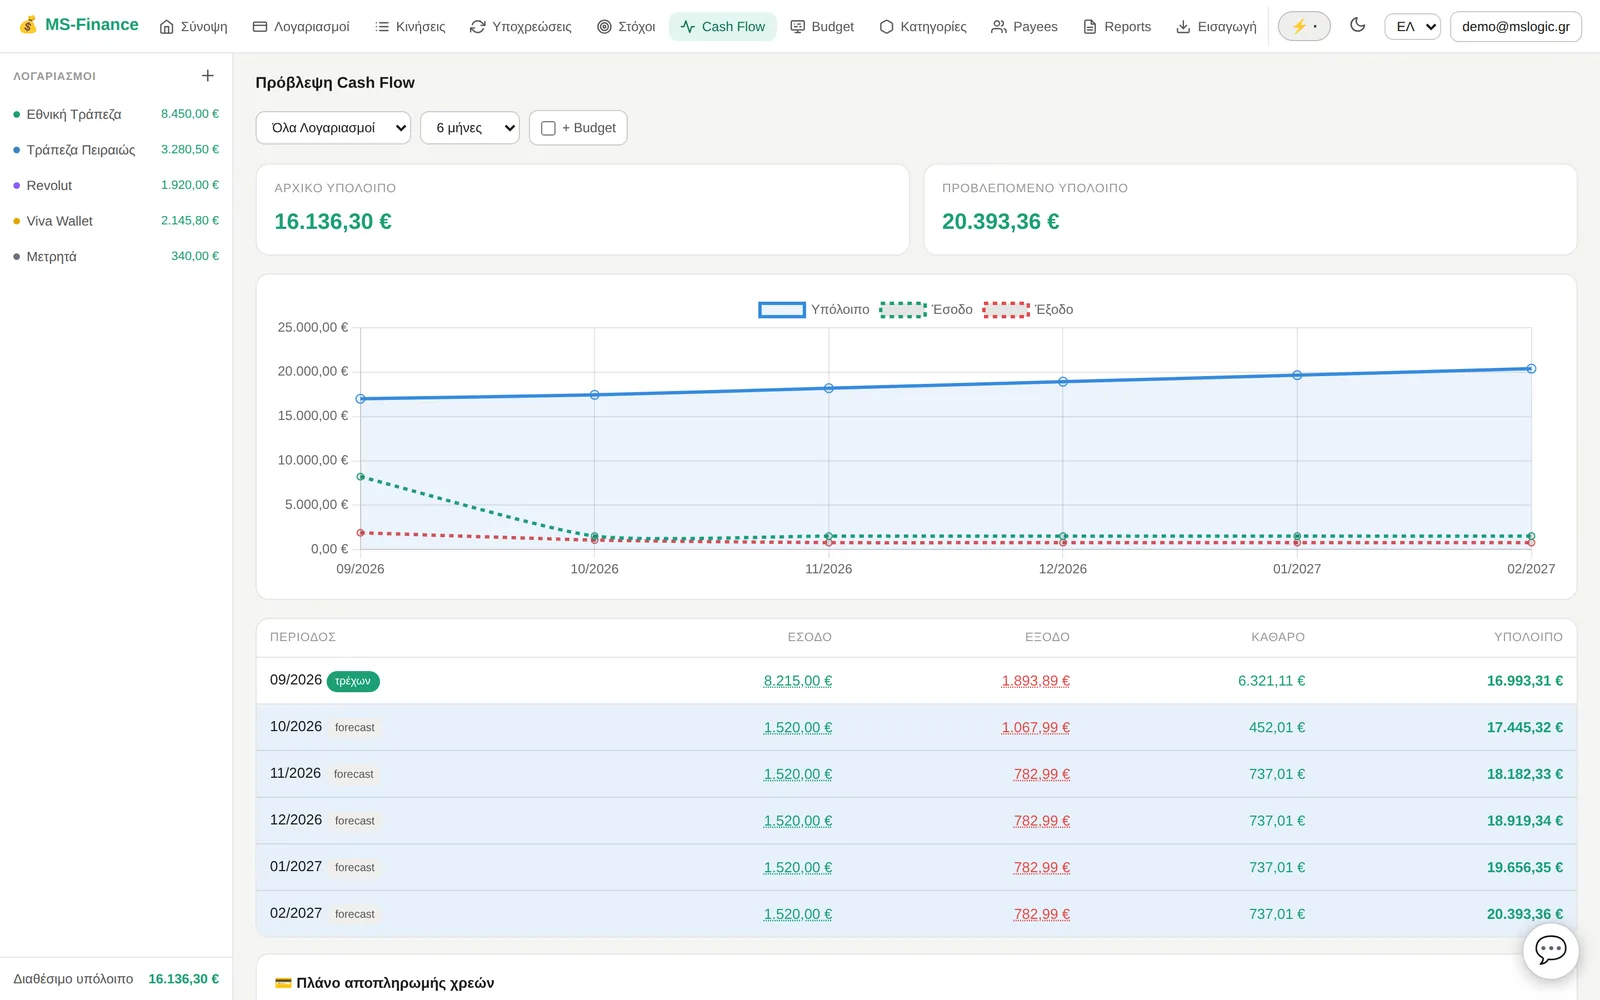This screenshot has width=1600, height=1000.
Task: Select Revolut account
Action: pyautogui.click(x=116, y=185)
